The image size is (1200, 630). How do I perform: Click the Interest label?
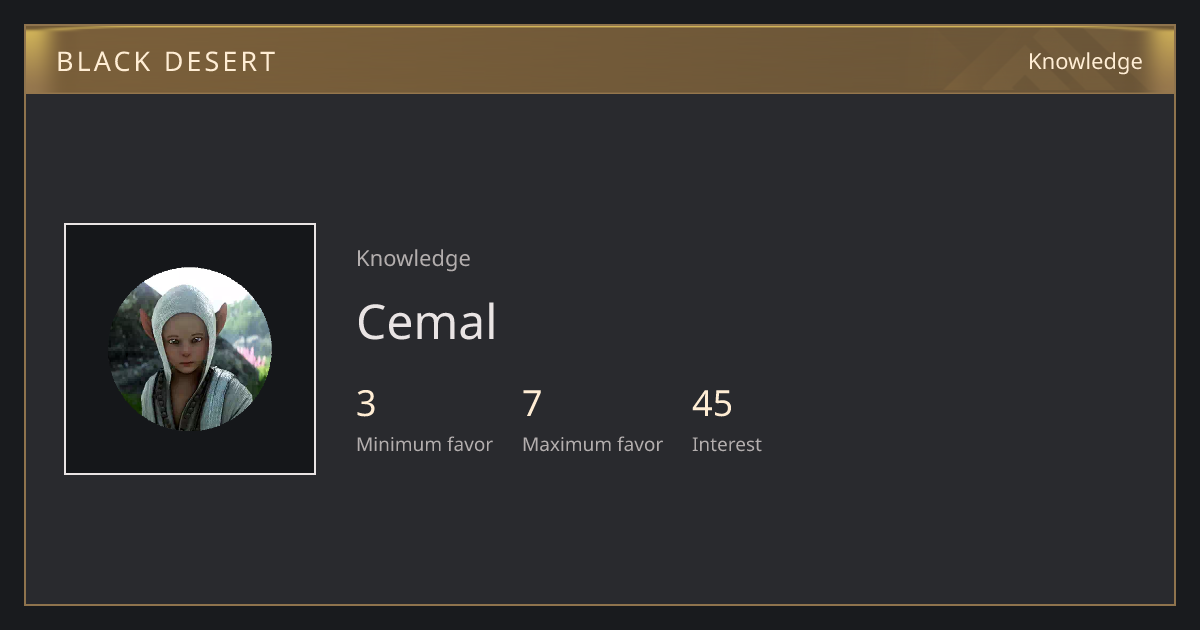coord(726,445)
